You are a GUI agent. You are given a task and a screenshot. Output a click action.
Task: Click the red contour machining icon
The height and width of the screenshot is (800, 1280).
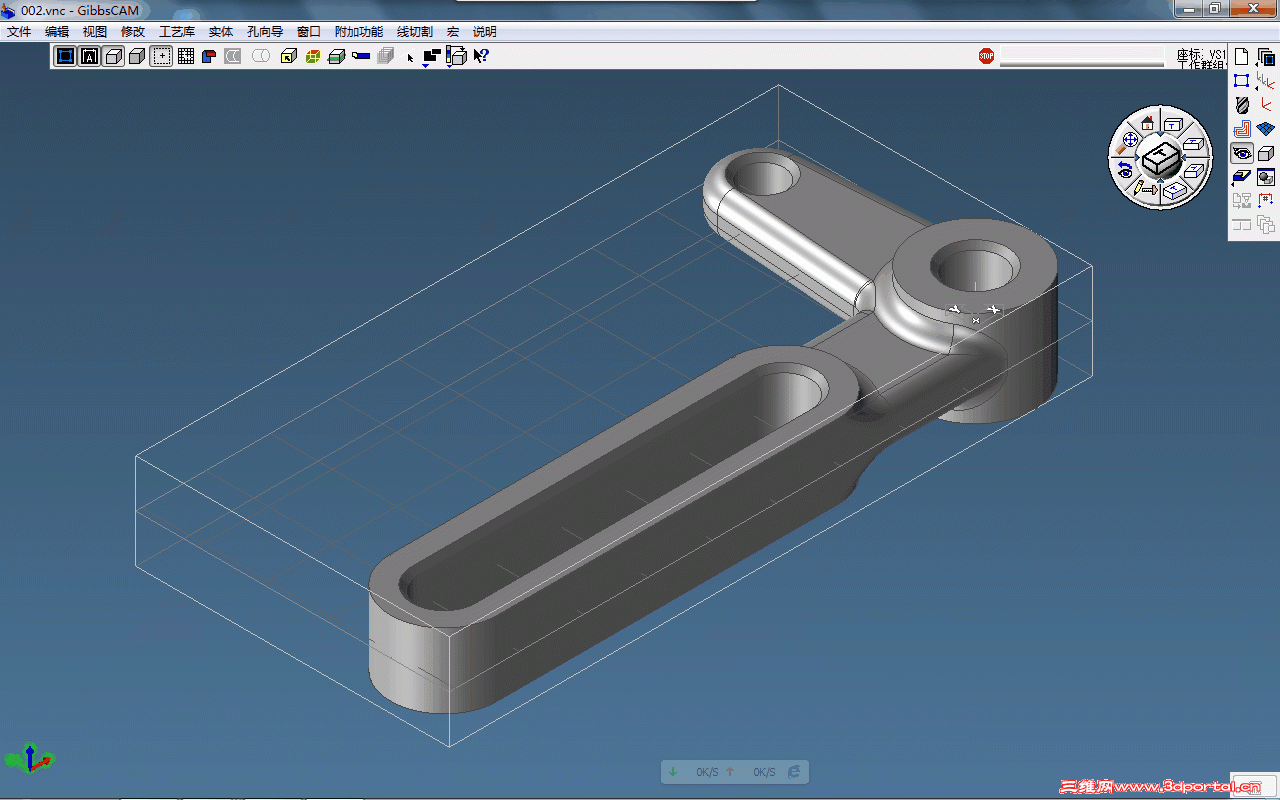click(1242, 129)
